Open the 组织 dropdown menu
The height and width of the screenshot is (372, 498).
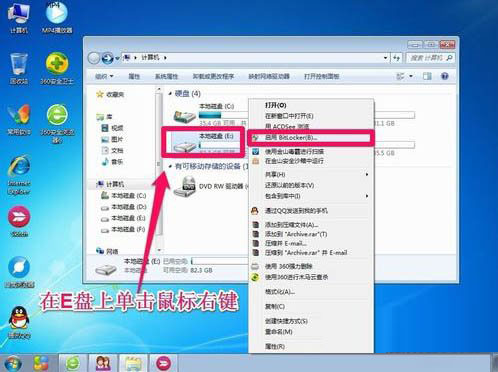[x=104, y=76]
